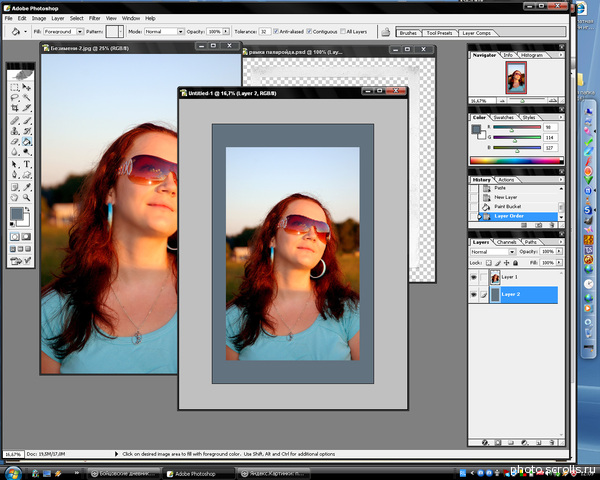Switch to the Channels tab
The height and width of the screenshot is (480, 600).
tap(507, 242)
